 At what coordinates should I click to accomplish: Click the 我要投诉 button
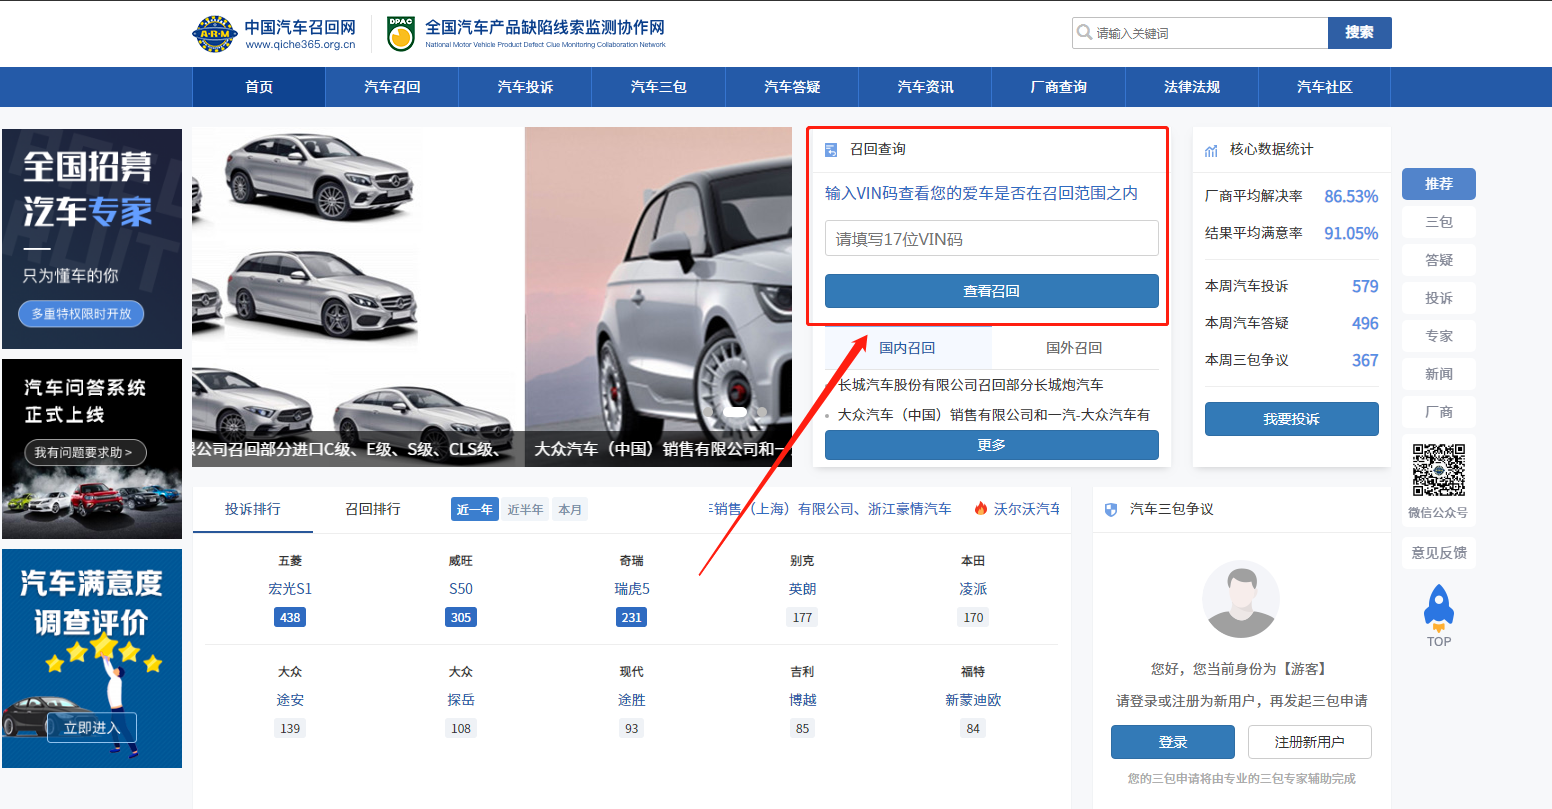pyautogui.click(x=1291, y=419)
